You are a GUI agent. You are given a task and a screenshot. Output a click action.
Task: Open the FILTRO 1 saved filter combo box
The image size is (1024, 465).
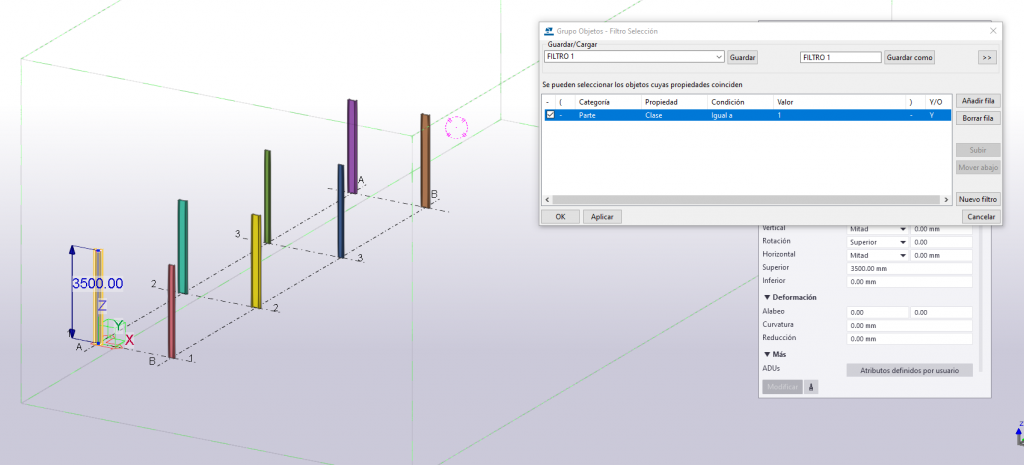tap(634, 57)
